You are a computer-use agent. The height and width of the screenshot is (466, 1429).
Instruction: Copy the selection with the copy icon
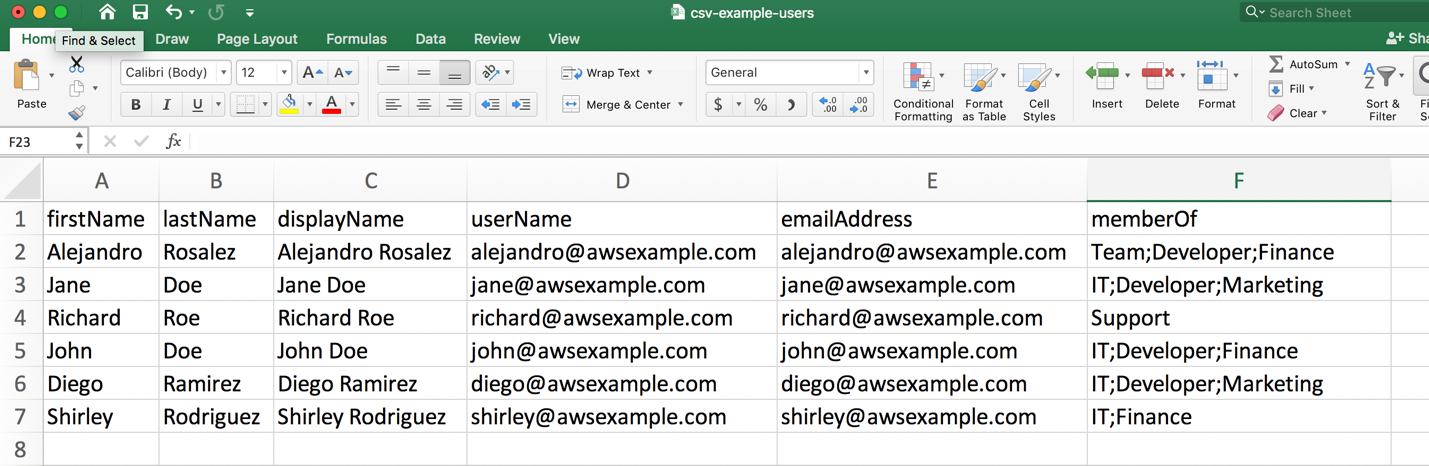[76, 89]
